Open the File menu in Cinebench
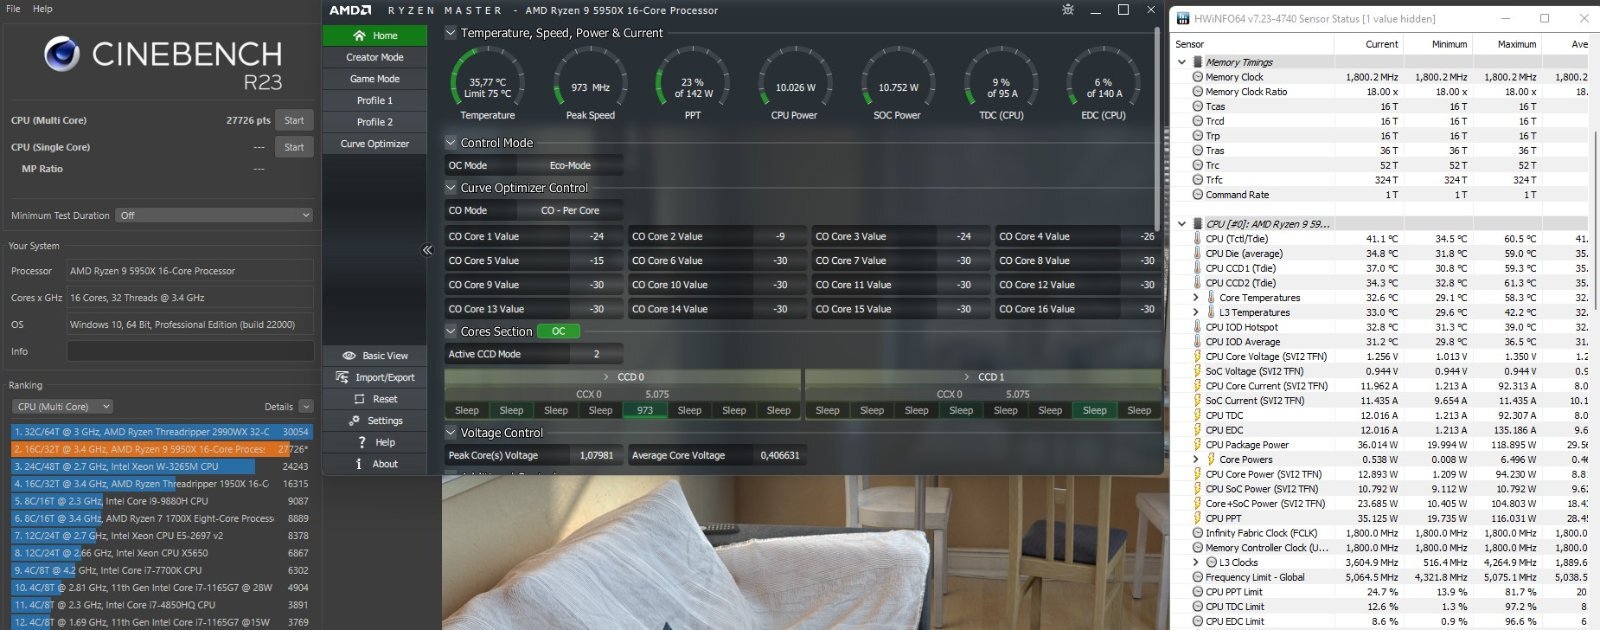Screen dimensions: 1600x630 pyautogui.click(x=13, y=9)
